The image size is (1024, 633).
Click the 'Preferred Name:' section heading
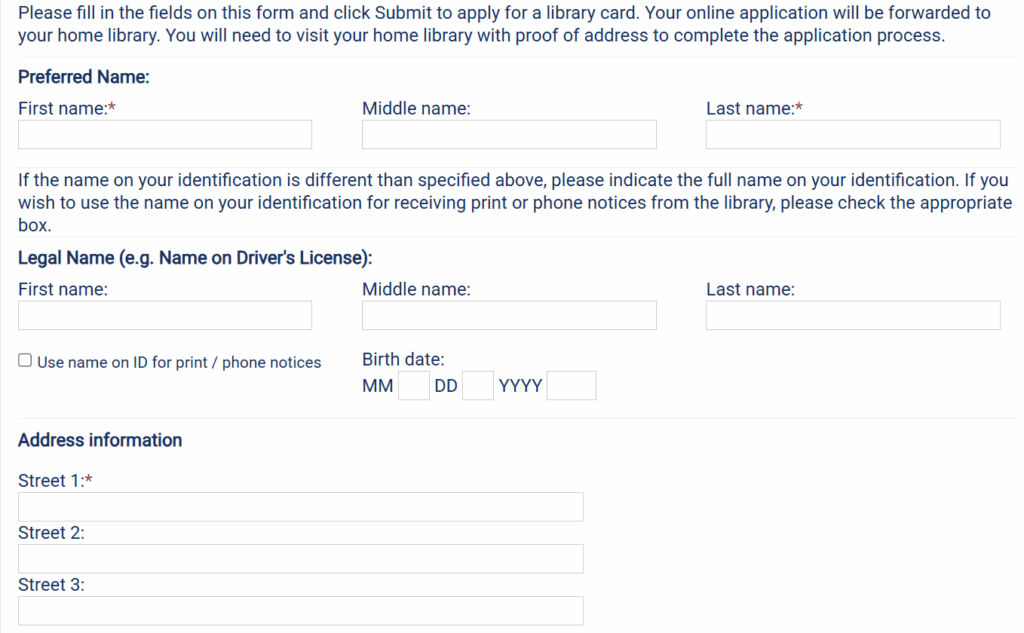pos(83,77)
